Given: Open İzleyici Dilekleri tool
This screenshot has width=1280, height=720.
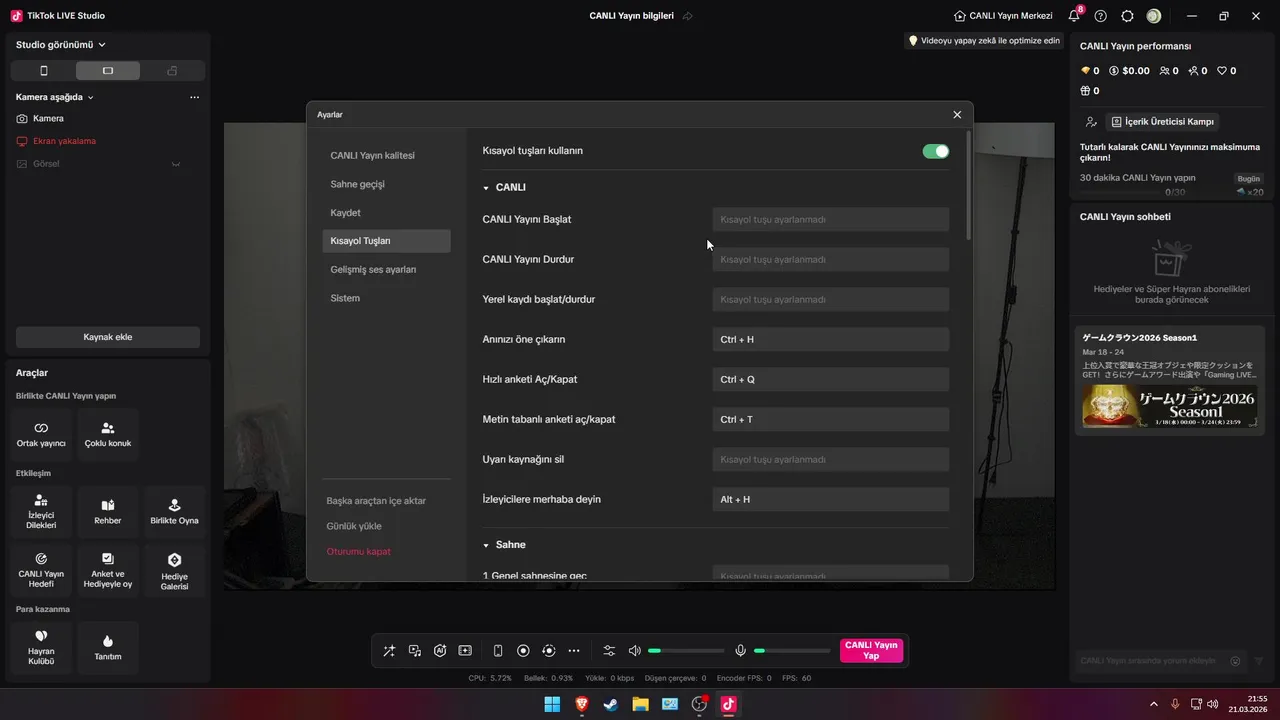Looking at the screenshot, I should [x=41, y=511].
